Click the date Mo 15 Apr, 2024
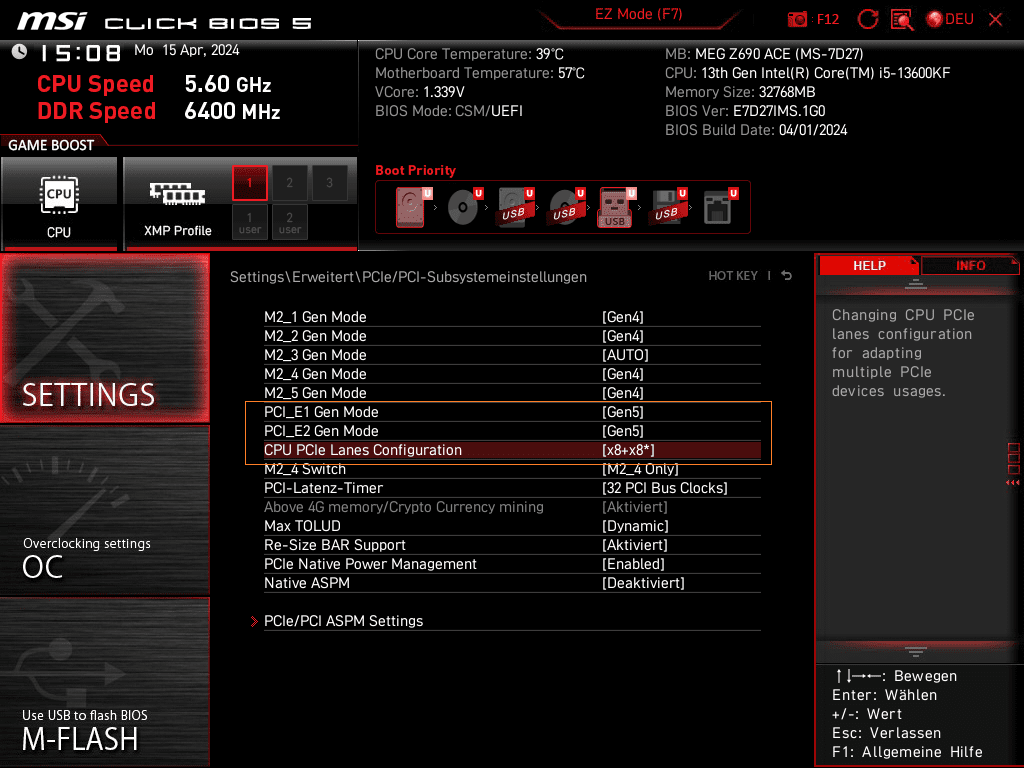Viewport: 1024px width, 768px height. coord(187,50)
